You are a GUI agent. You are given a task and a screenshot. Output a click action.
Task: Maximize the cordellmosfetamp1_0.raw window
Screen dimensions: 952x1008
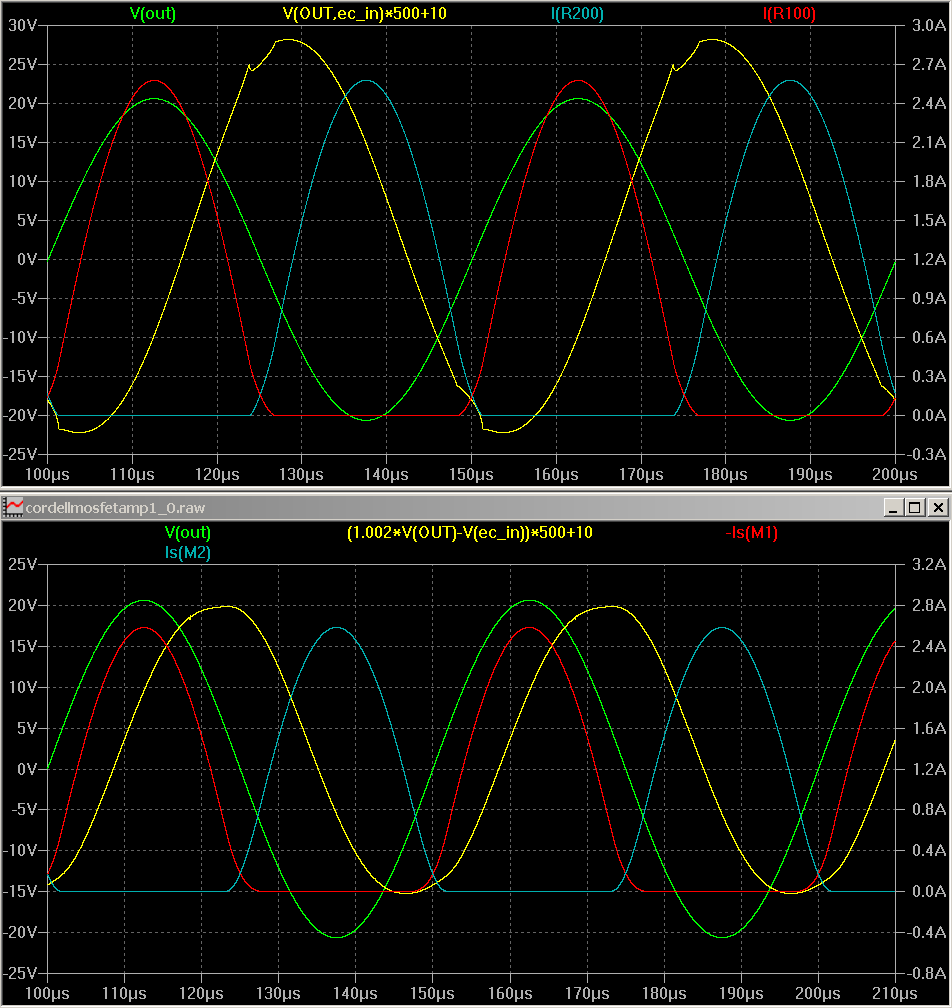pyautogui.click(x=915, y=507)
